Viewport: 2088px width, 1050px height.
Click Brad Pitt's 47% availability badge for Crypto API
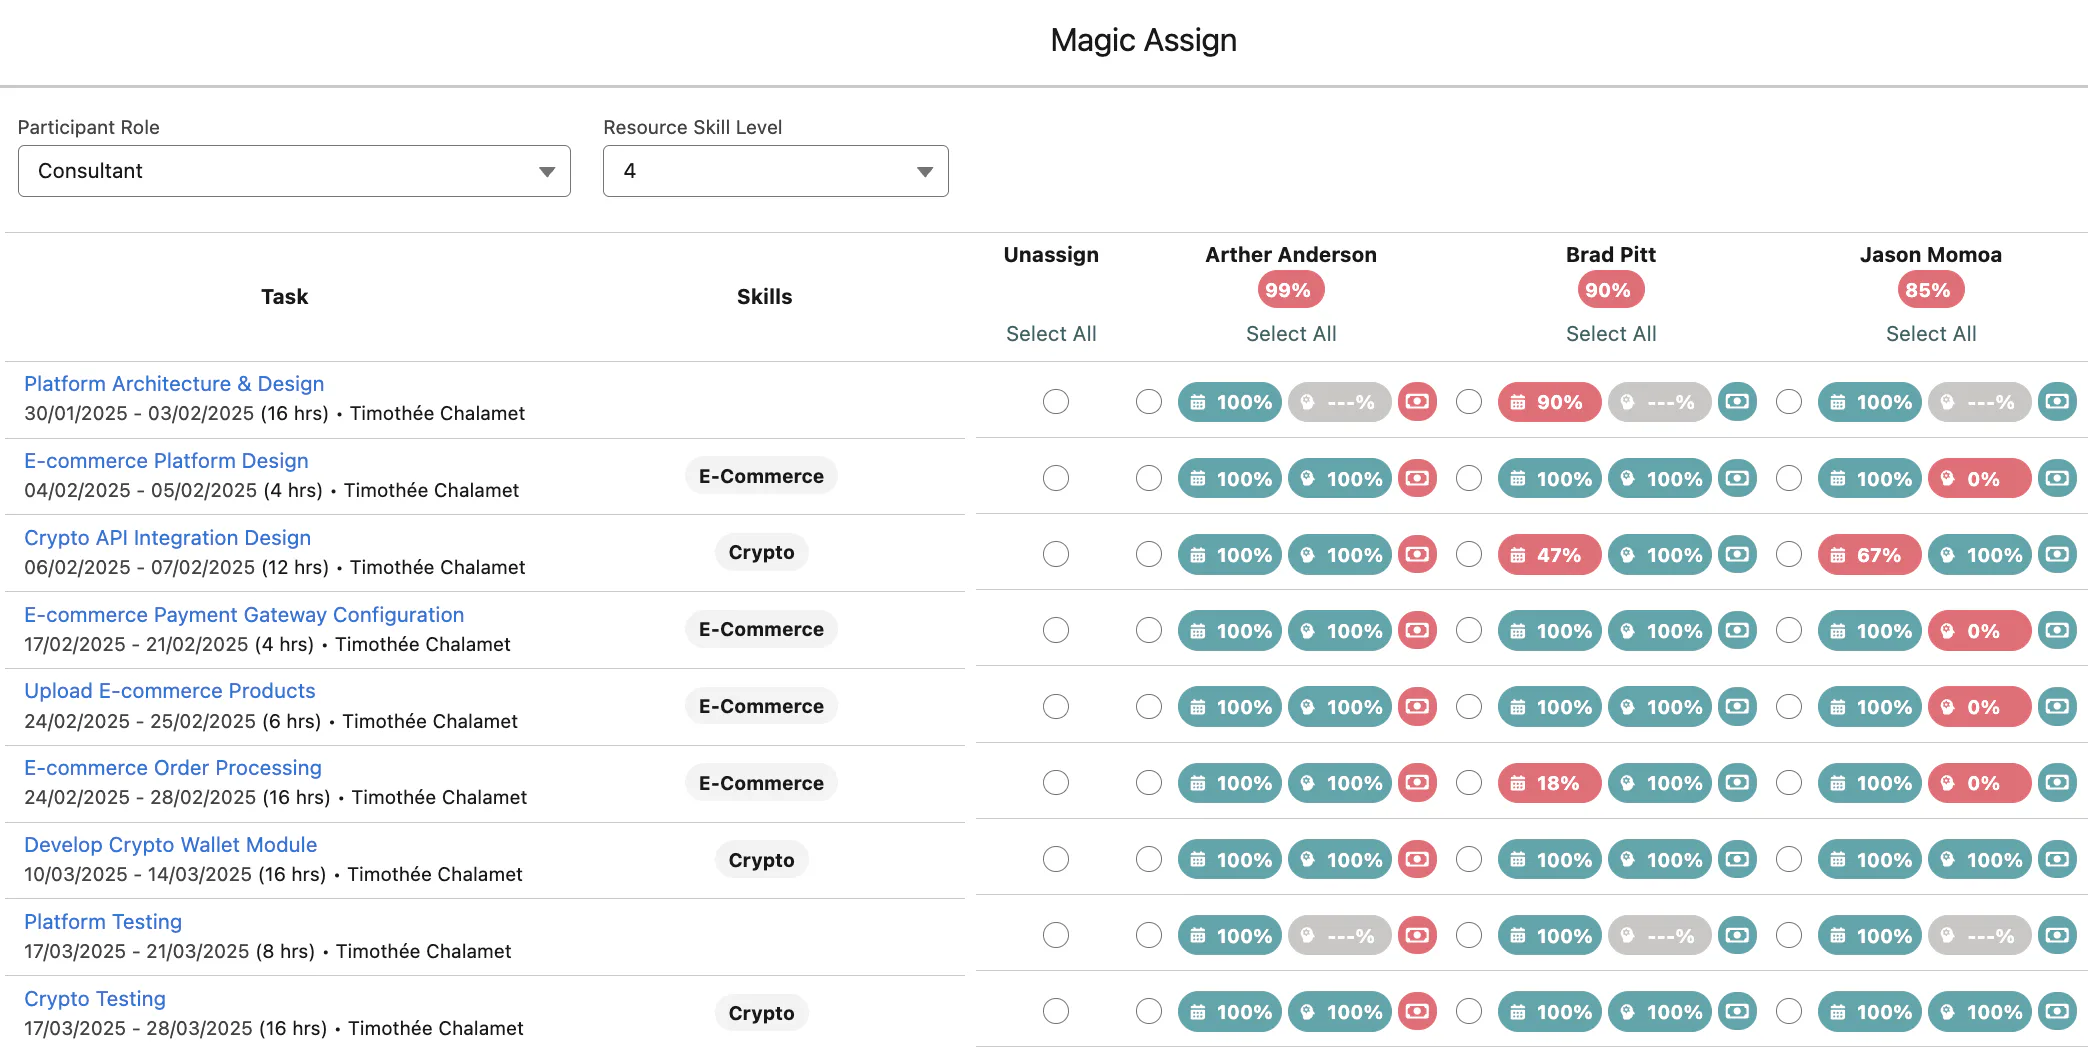pos(1549,555)
